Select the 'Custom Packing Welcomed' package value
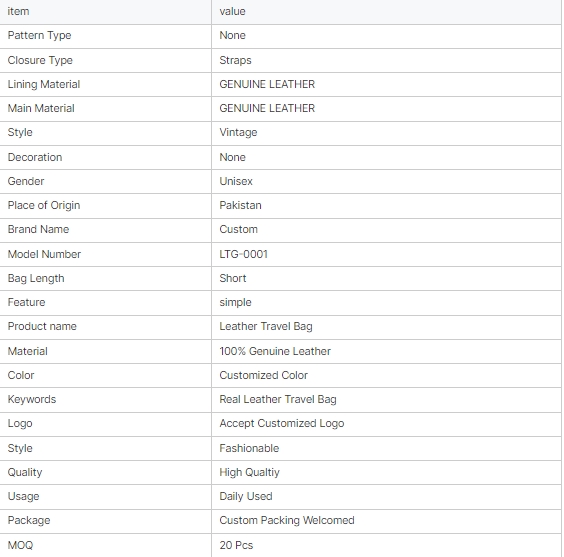Image resolution: width=564 pixels, height=557 pixels. click(x=287, y=521)
